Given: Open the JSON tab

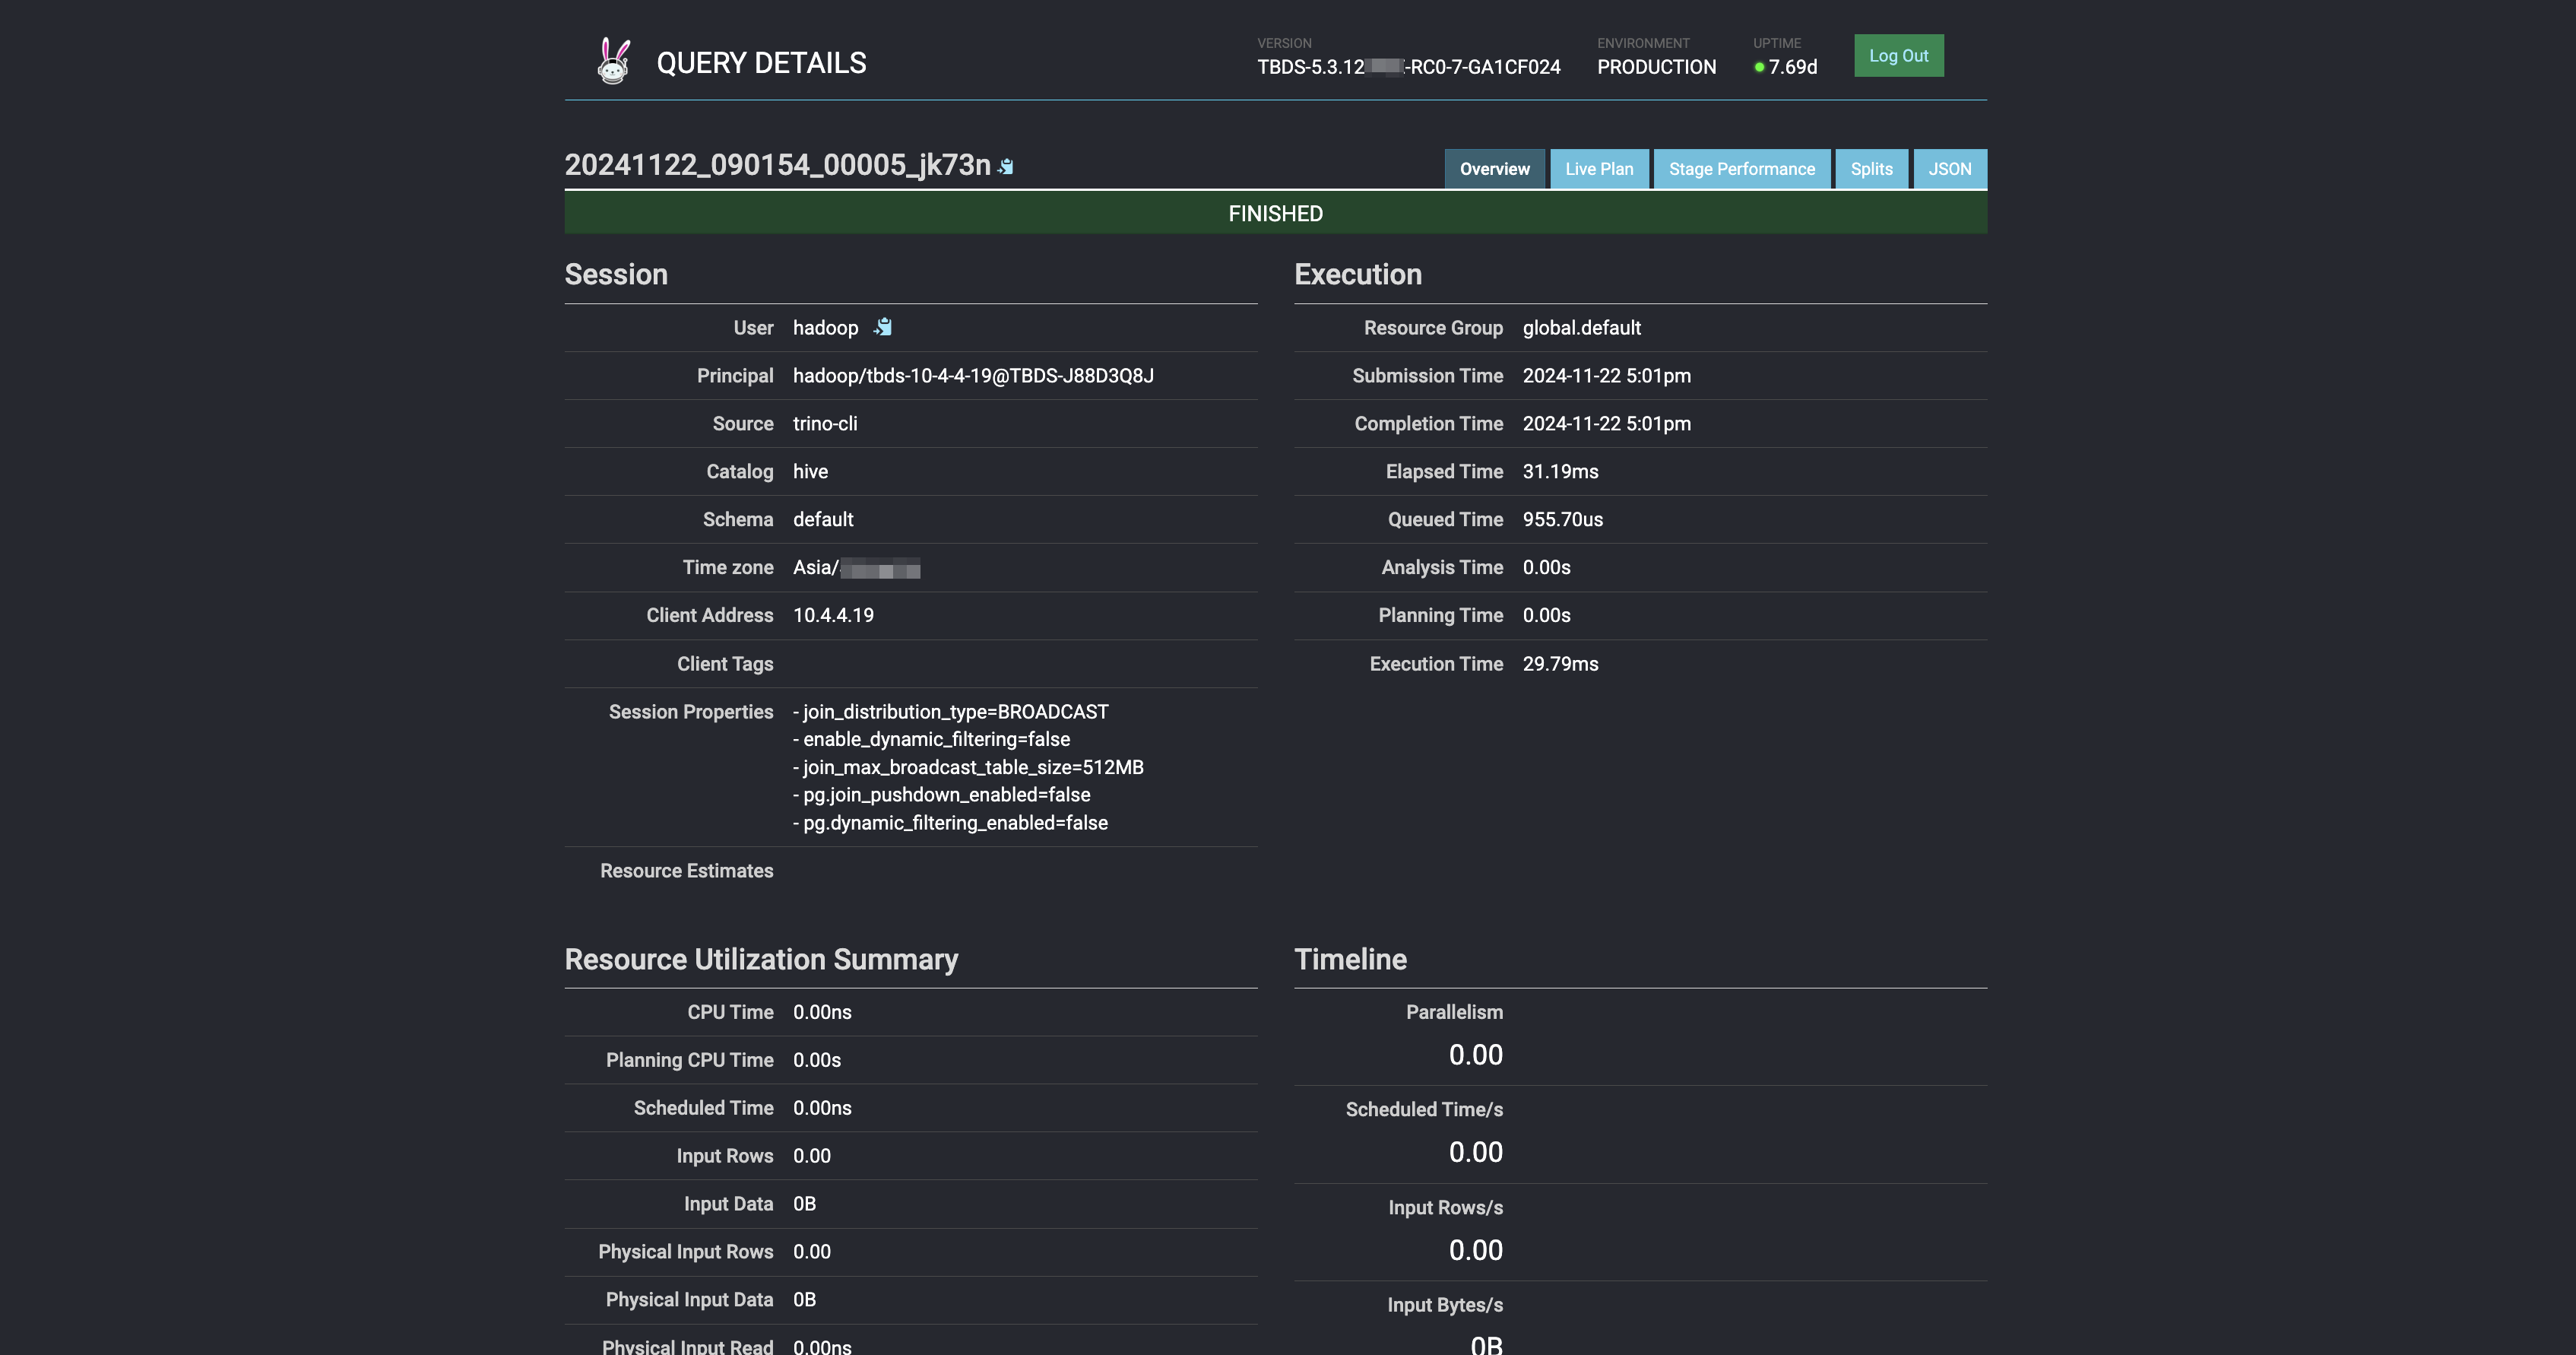Looking at the screenshot, I should [x=1949, y=169].
